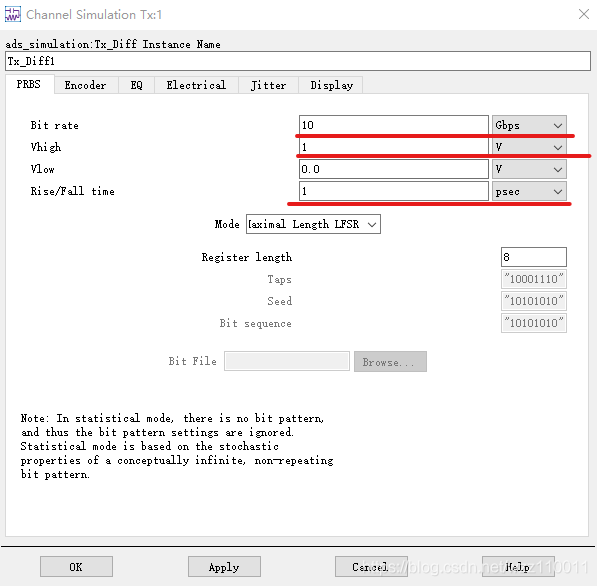
Task: Open the psec rise/fall time unit dropdown
Action: (x=529, y=191)
